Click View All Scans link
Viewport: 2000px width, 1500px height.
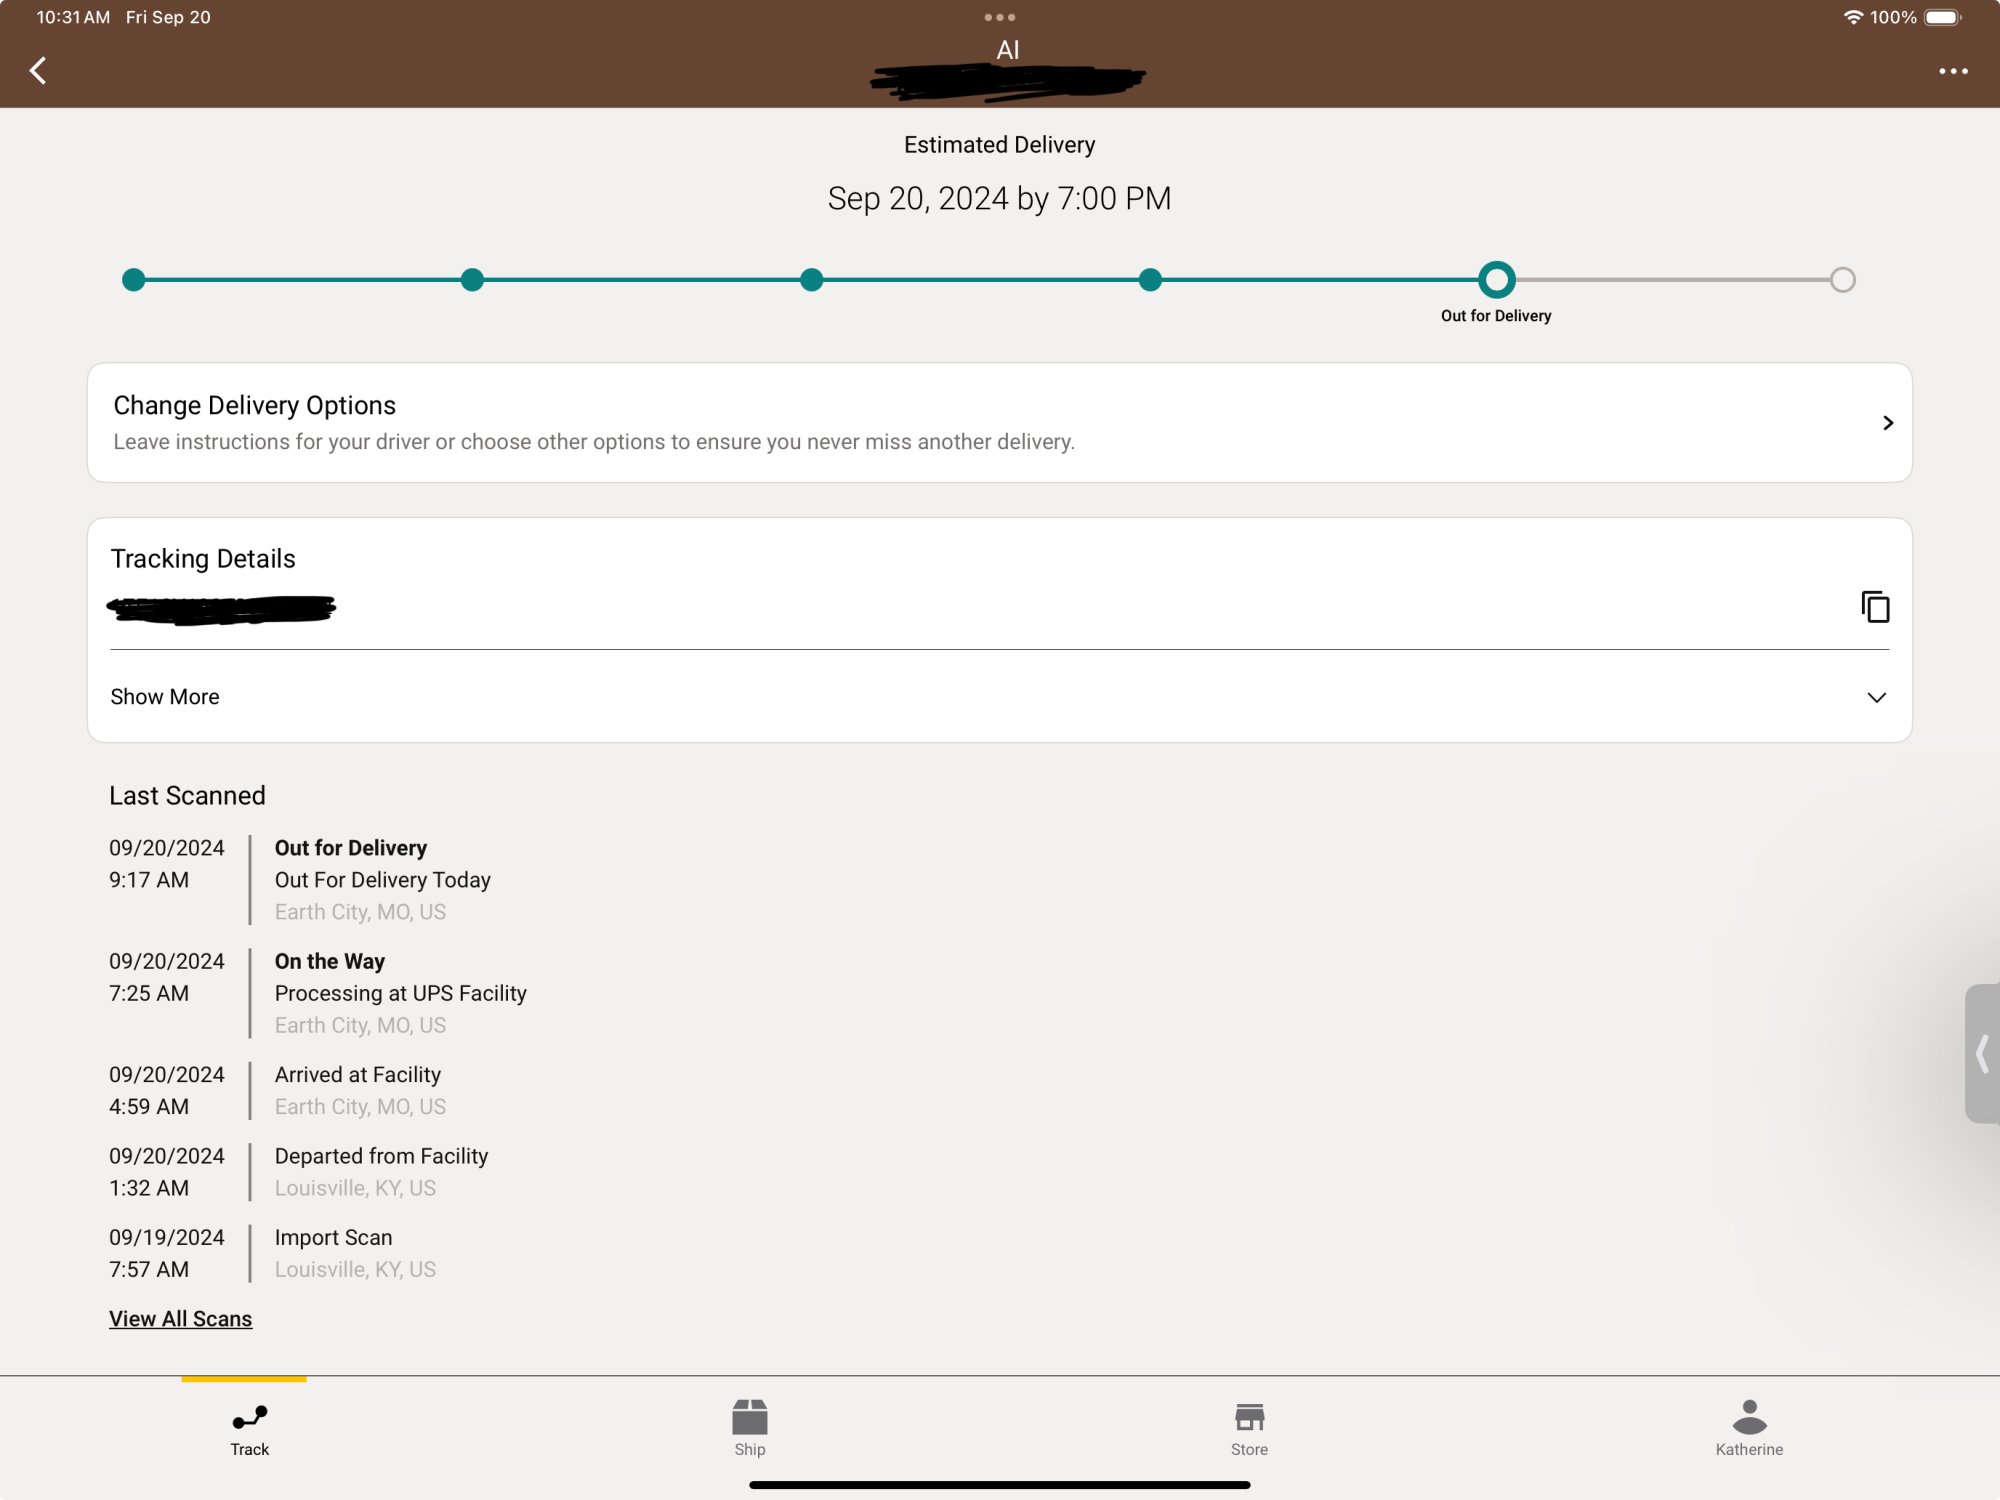click(180, 1319)
